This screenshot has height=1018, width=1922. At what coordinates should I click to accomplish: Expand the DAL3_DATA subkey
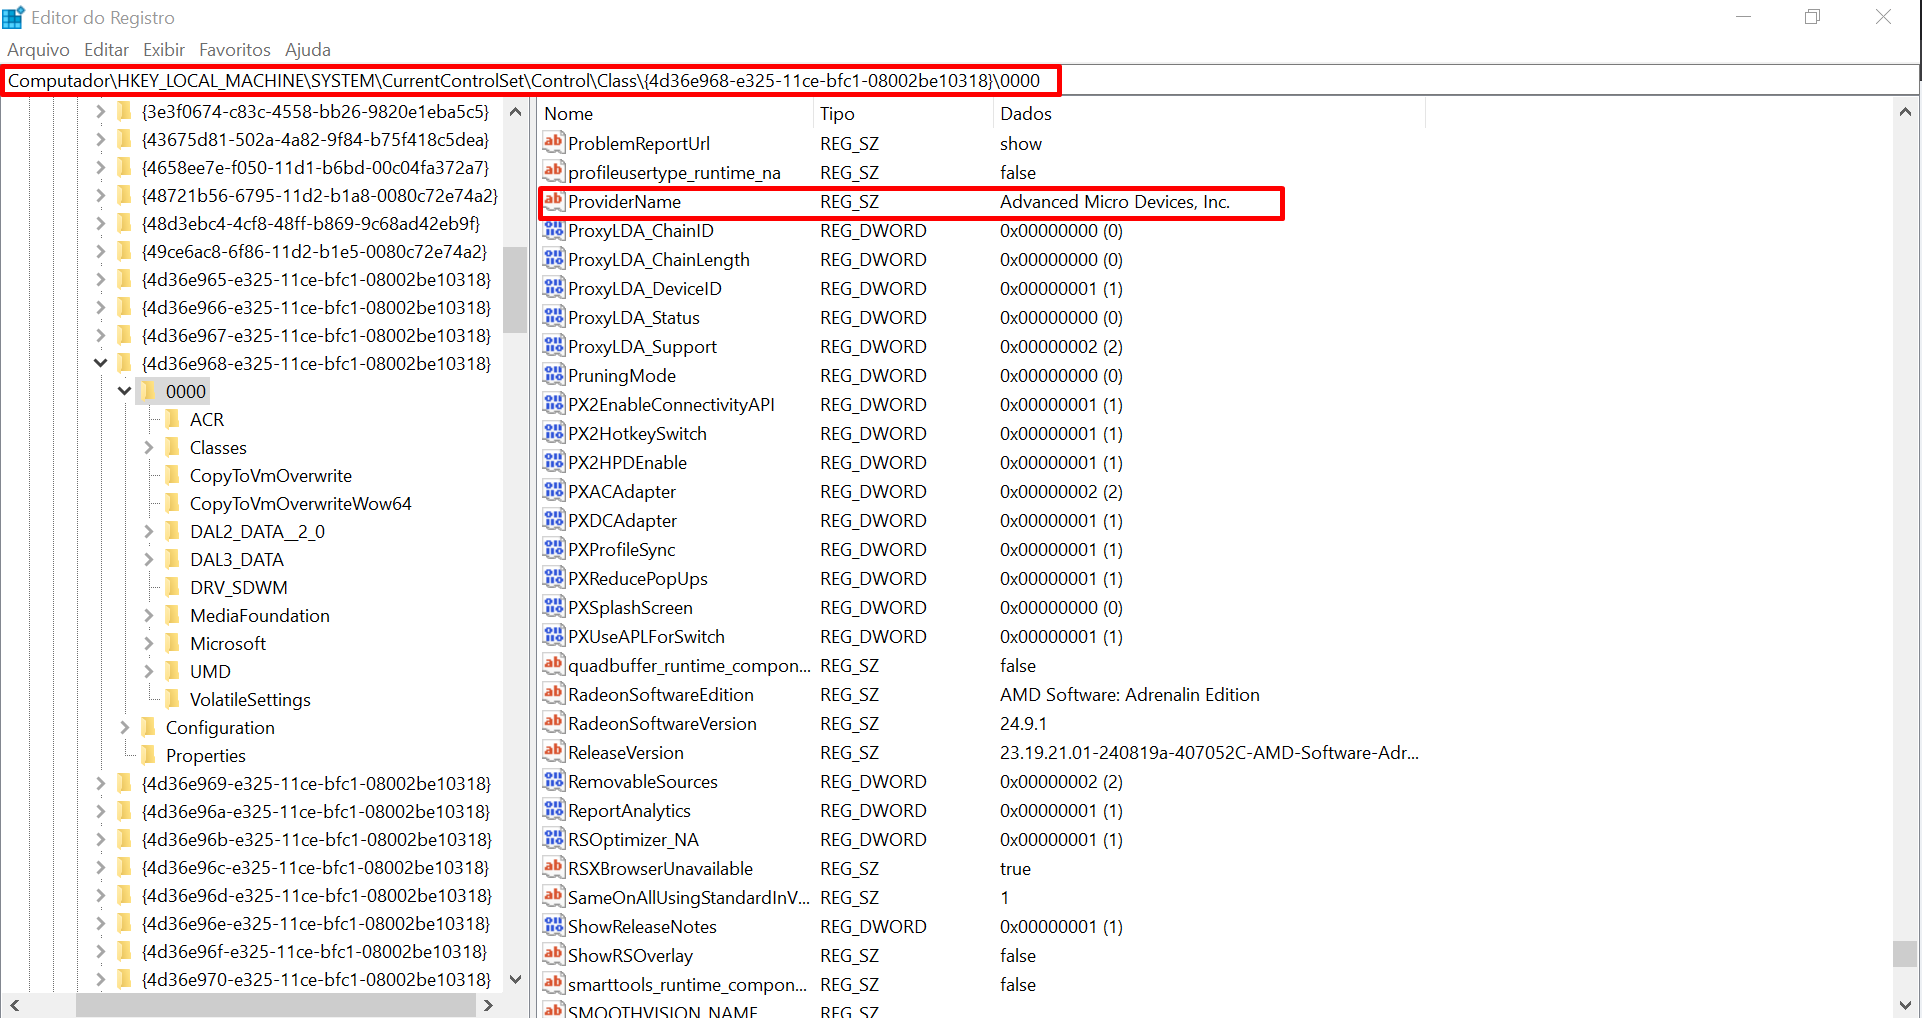tap(148, 559)
